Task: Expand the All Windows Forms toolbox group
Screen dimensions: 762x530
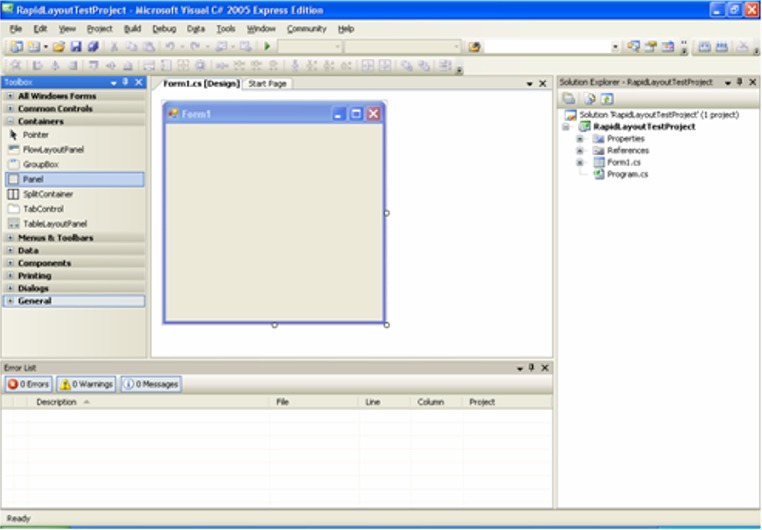Action: point(10,96)
